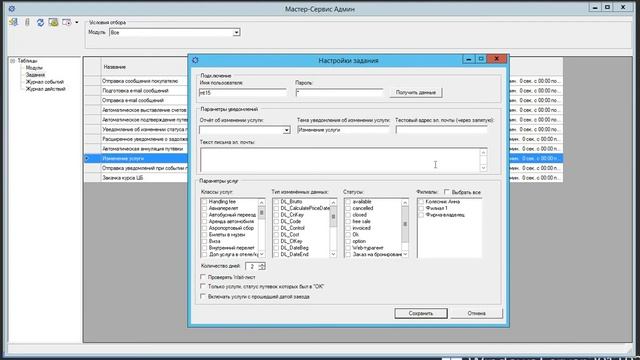
Task: Click the Получить данные button
Action: (x=416, y=93)
